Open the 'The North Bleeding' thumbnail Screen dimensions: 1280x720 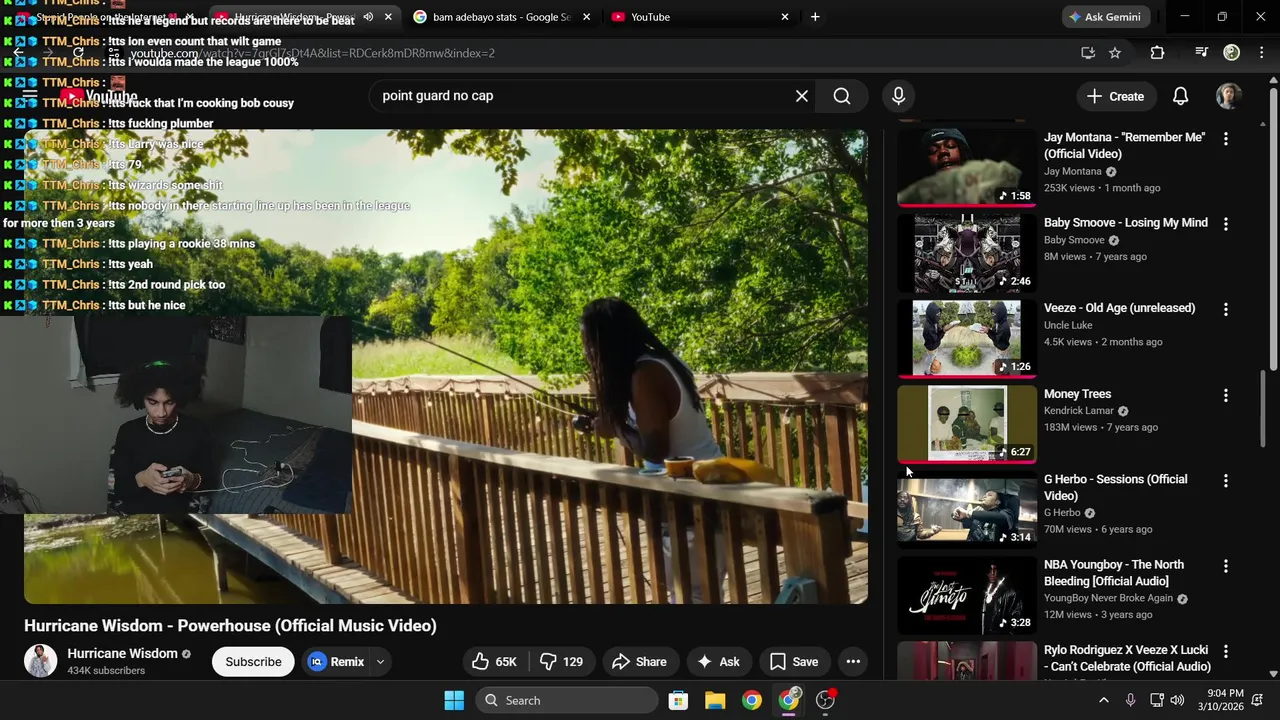[x=967, y=594]
